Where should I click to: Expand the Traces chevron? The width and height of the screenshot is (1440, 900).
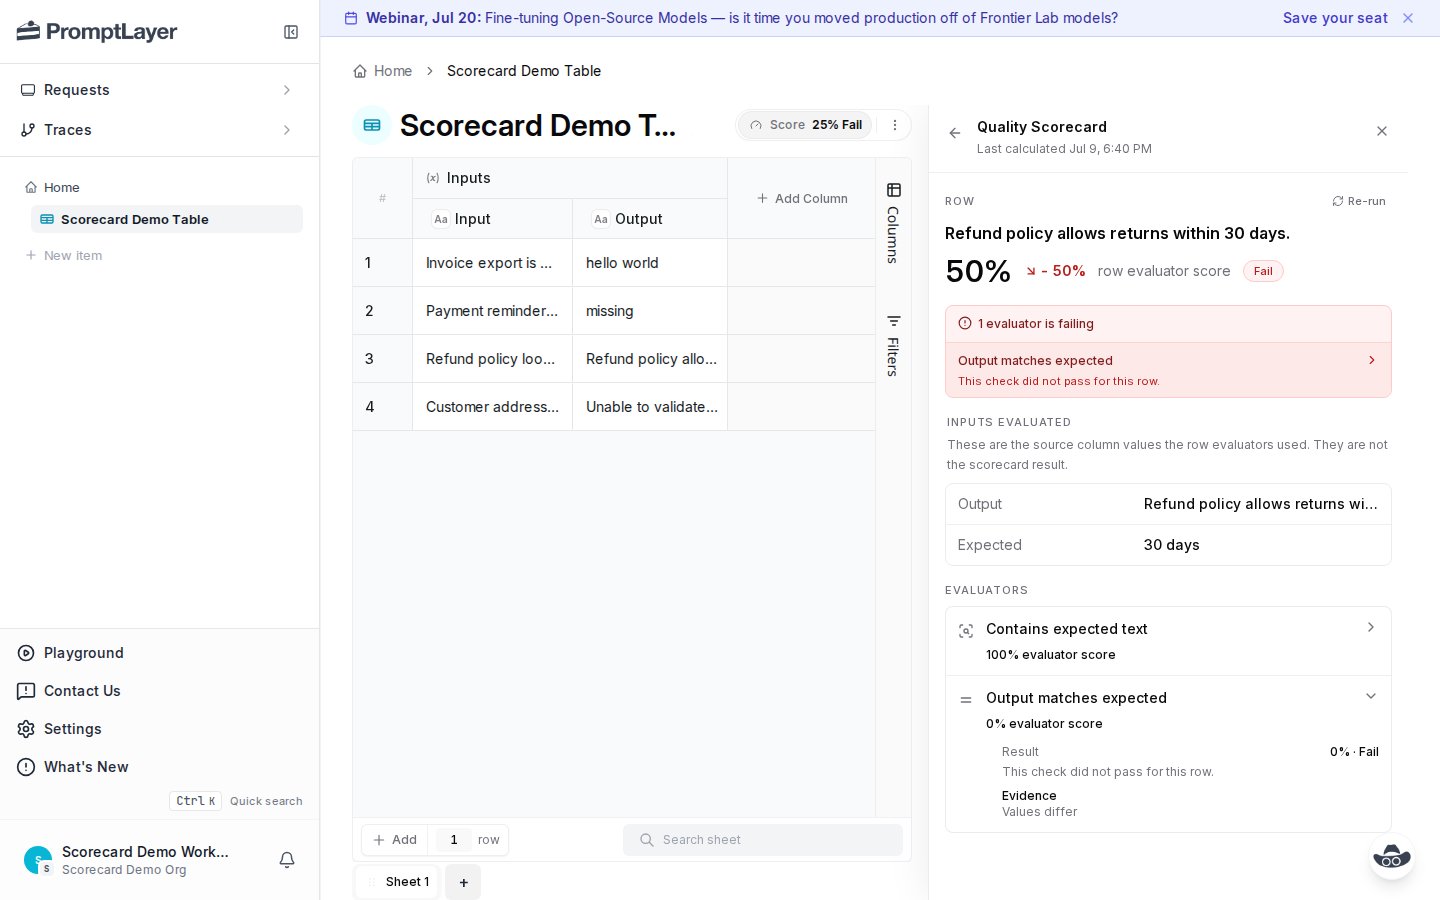287,130
